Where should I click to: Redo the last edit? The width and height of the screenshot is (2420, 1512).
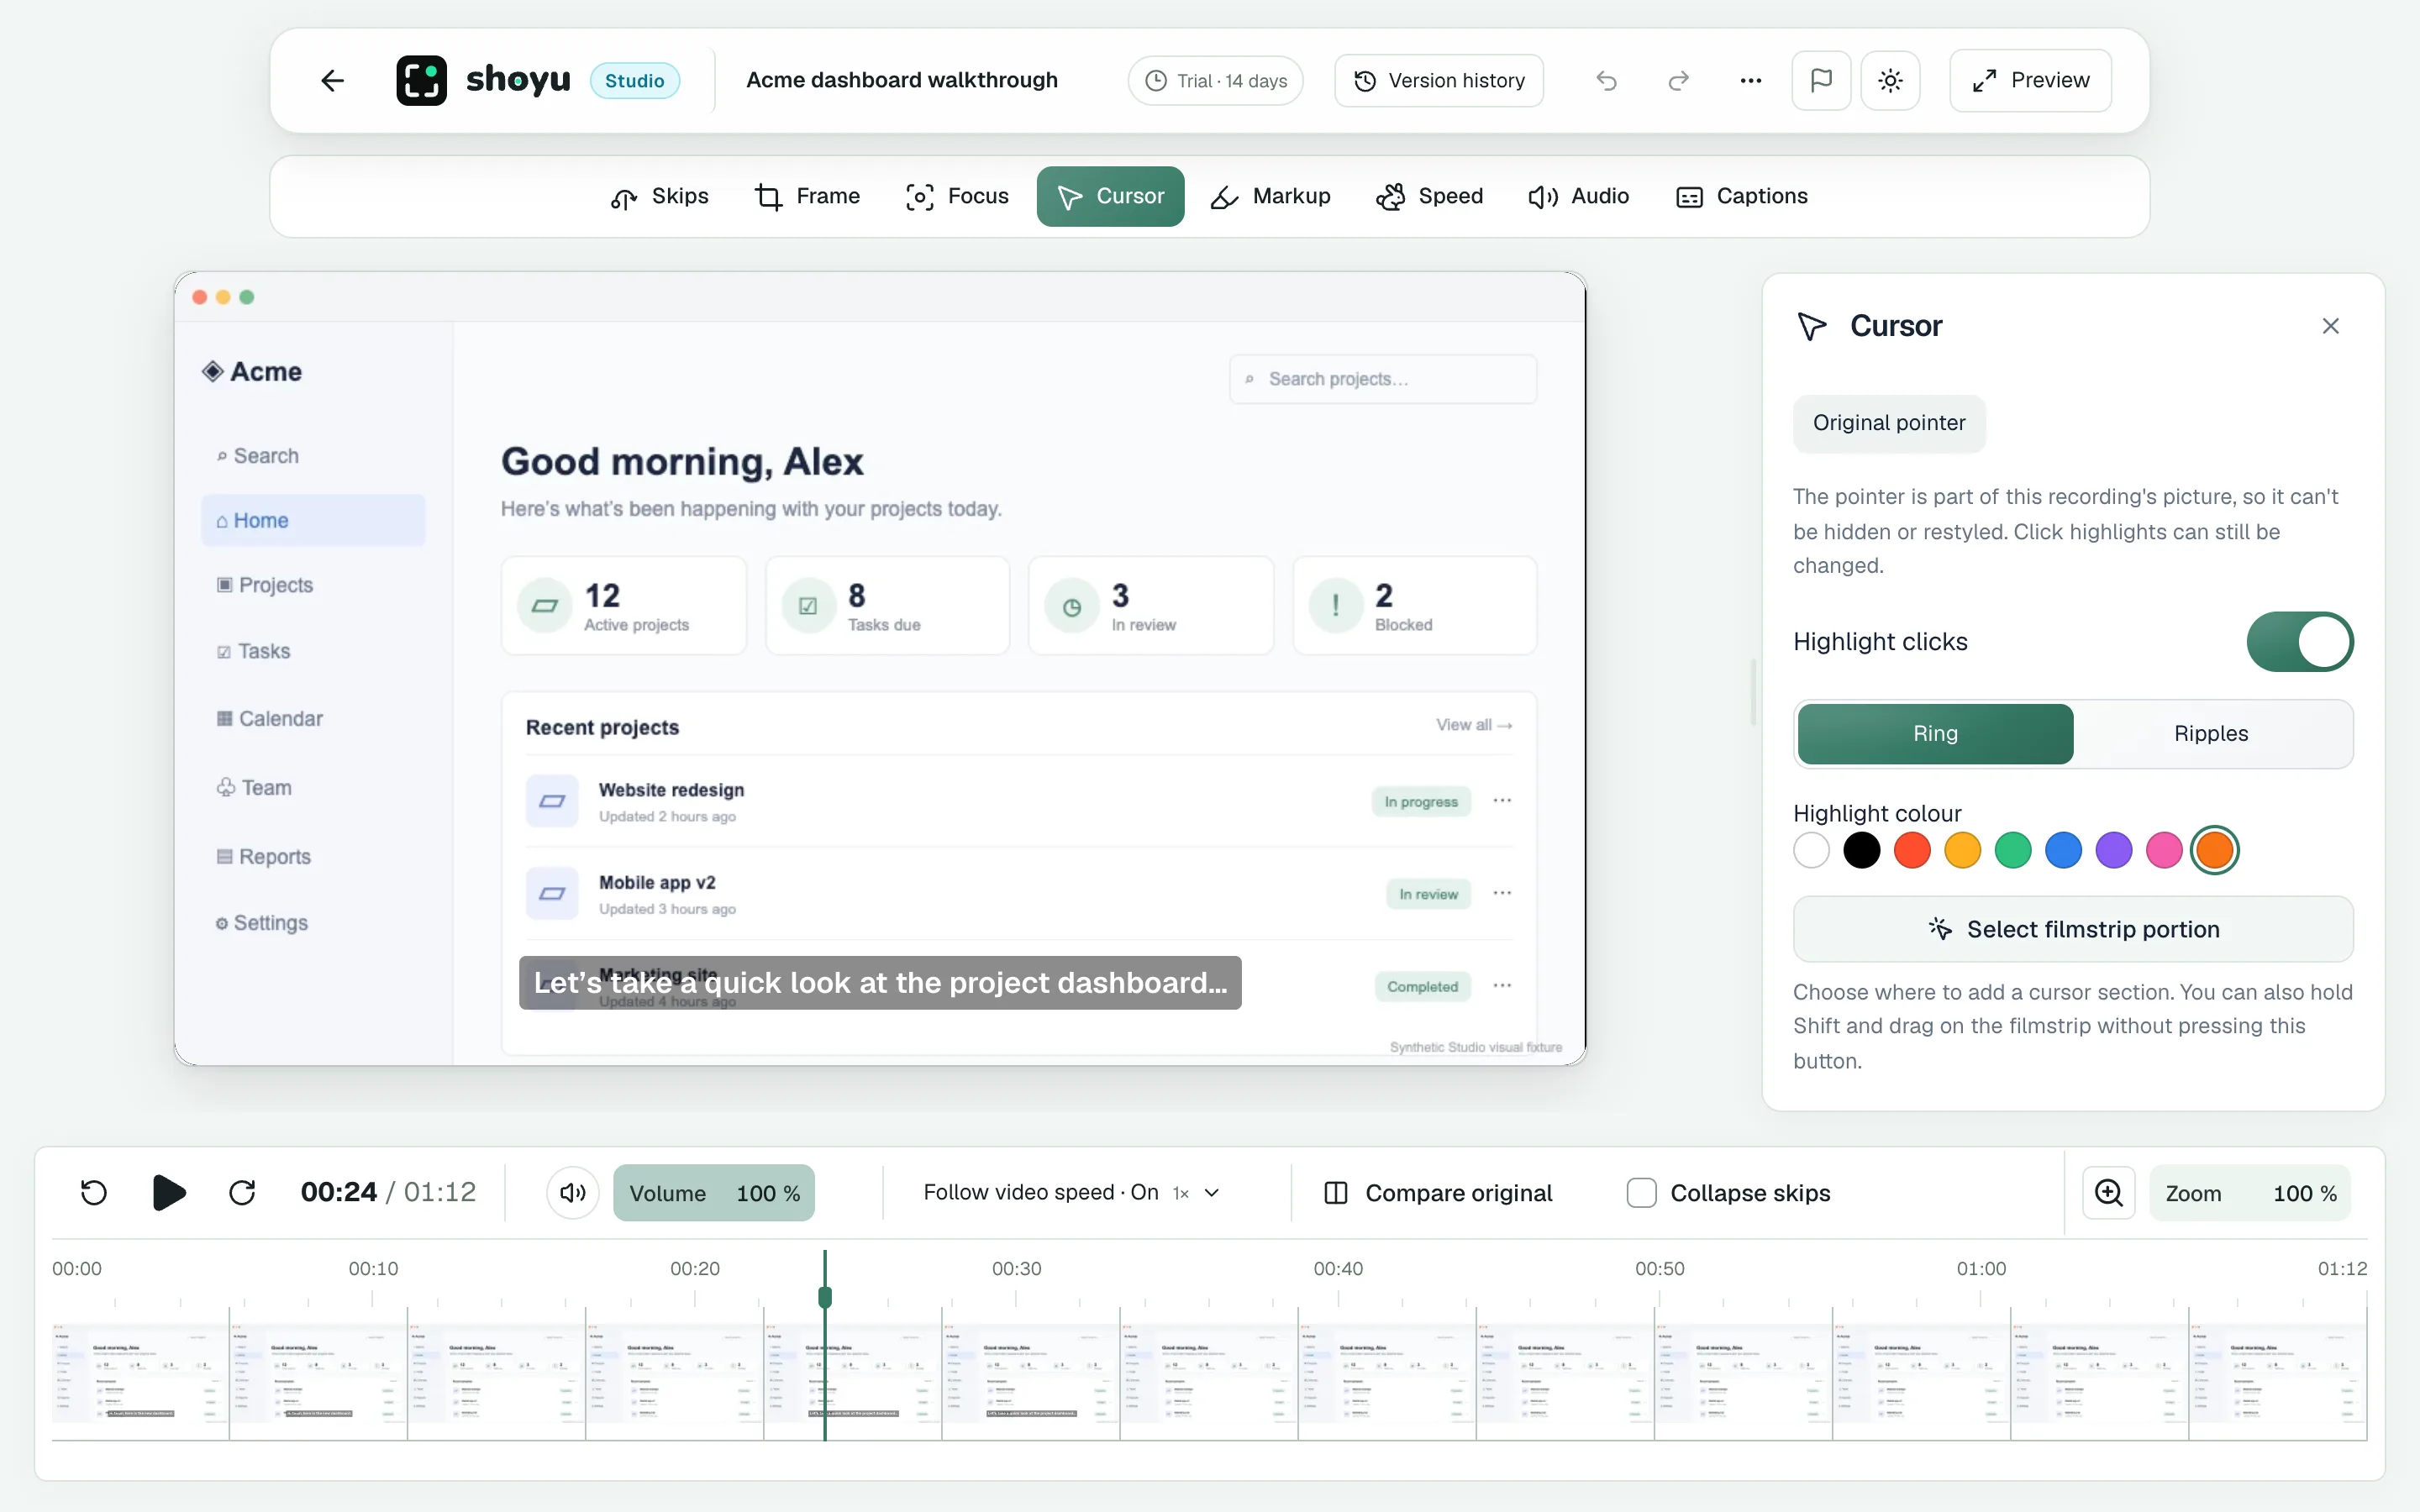point(1678,80)
